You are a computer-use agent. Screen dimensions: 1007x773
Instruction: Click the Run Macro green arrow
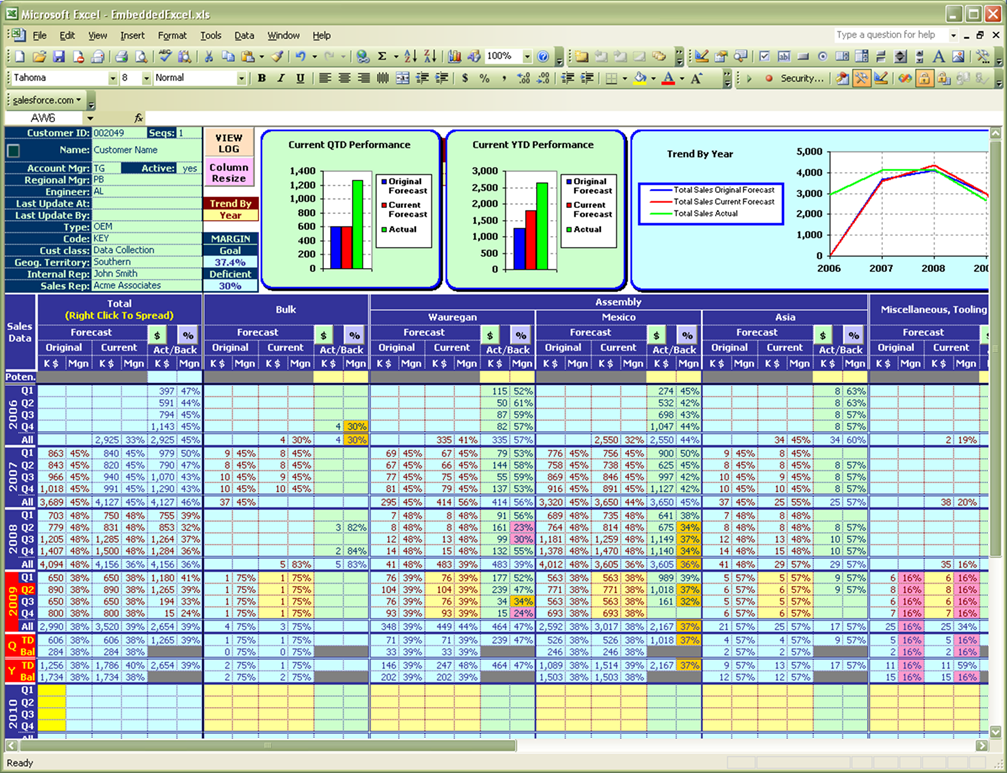click(x=749, y=78)
